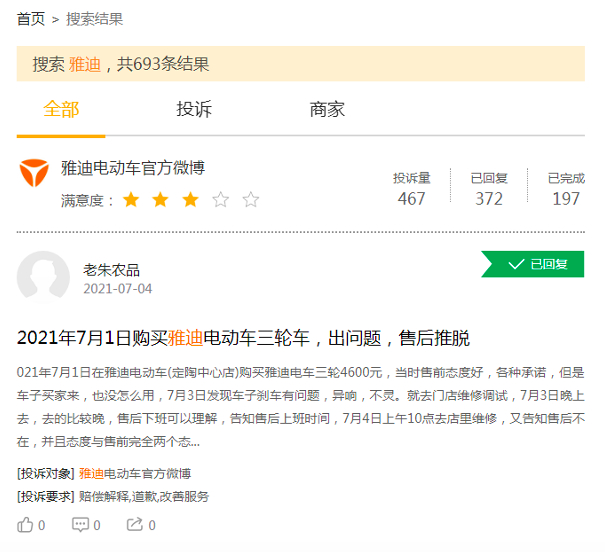Switch to the 商家 tab

point(327,109)
